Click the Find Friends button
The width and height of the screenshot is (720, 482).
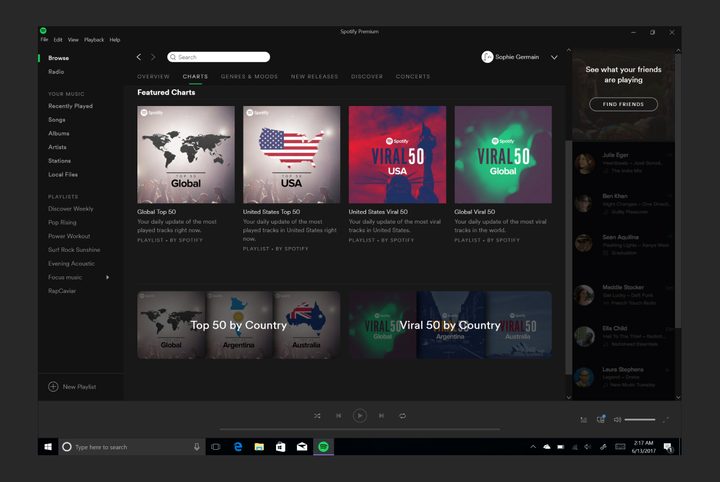click(623, 104)
